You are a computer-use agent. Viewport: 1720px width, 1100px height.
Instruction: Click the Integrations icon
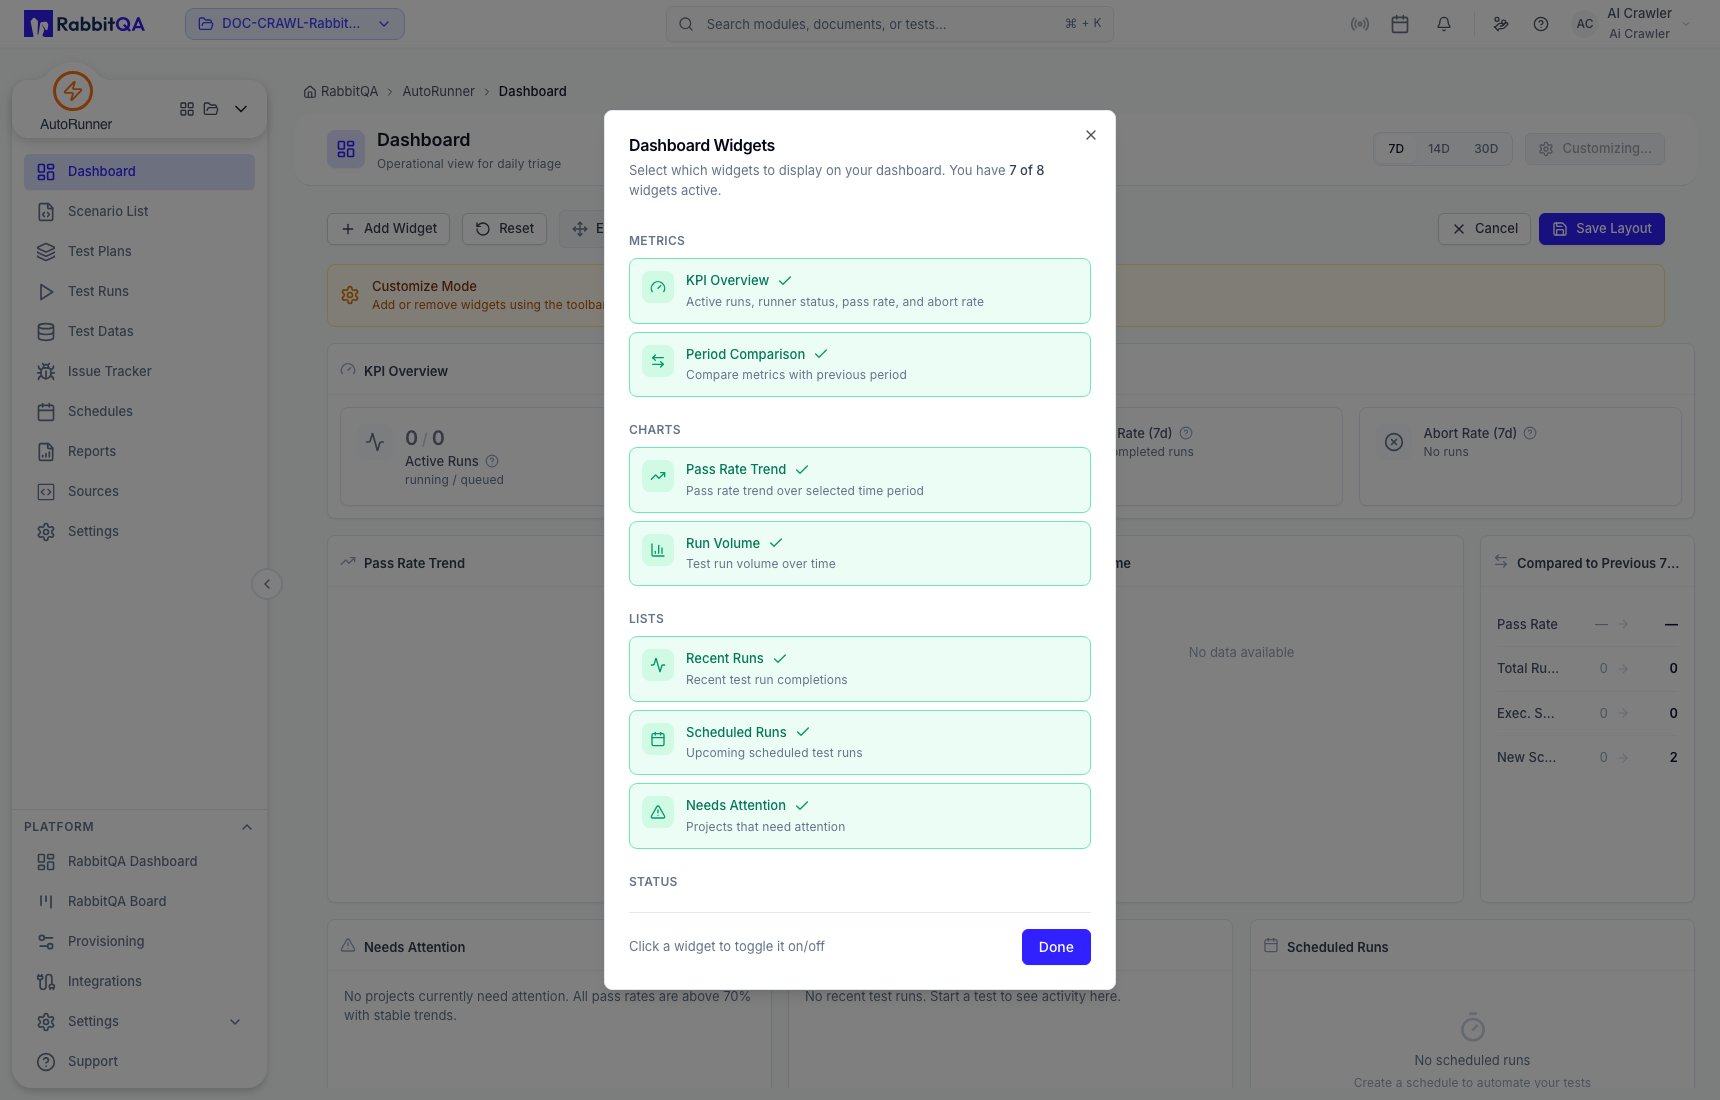click(46, 982)
